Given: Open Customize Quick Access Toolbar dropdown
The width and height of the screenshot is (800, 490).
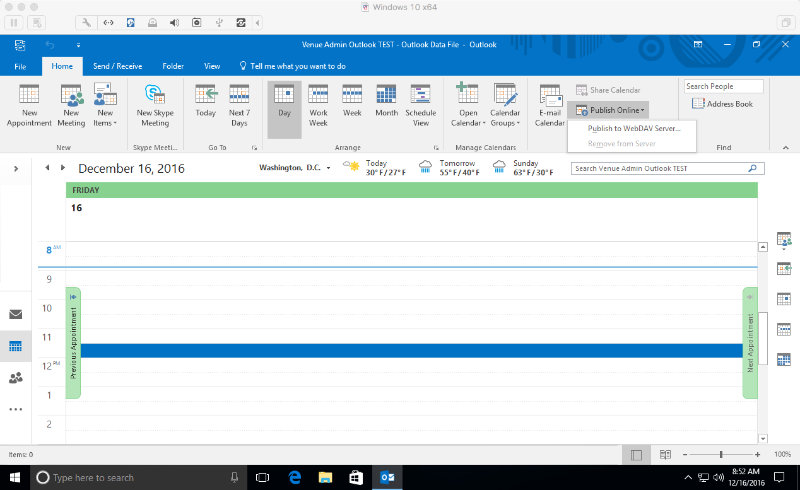Looking at the screenshot, I should (x=78, y=45).
